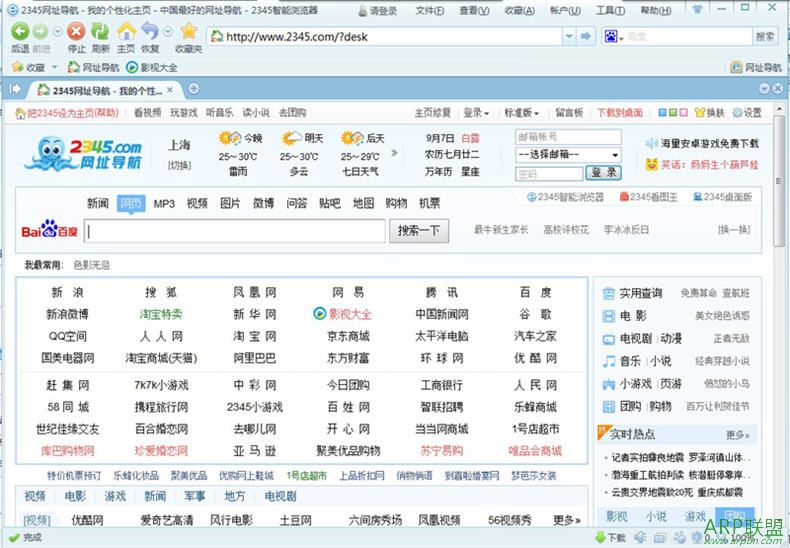The height and width of the screenshot is (548, 790).
Task: Expand the 收藏 favorites dropdown arrow
Action: pyautogui.click(x=55, y=67)
